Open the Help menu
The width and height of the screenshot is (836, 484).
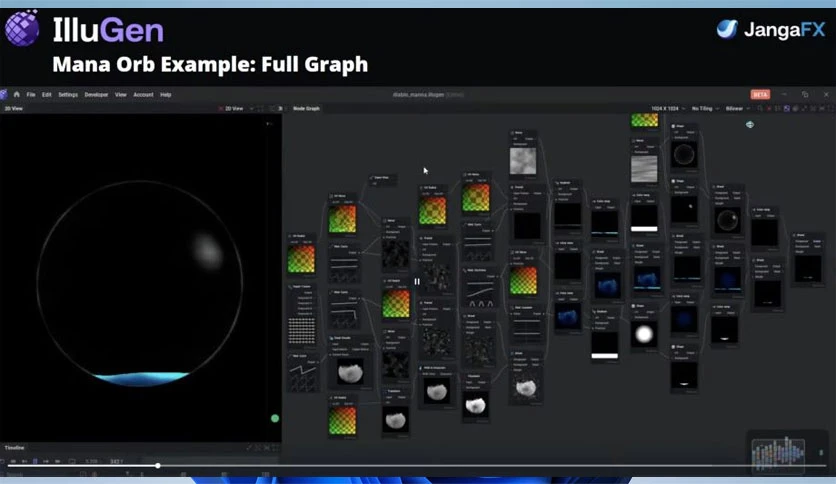click(x=166, y=94)
